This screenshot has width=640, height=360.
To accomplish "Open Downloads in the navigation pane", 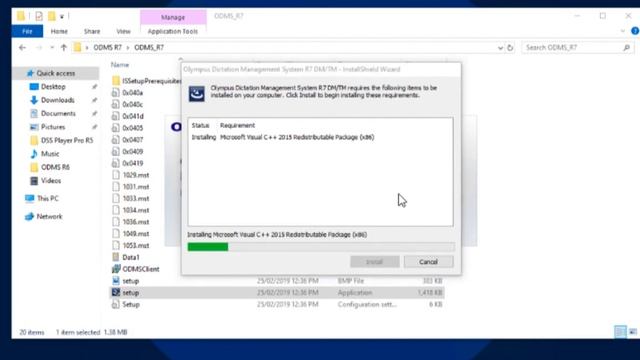I will pyautogui.click(x=58, y=100).
